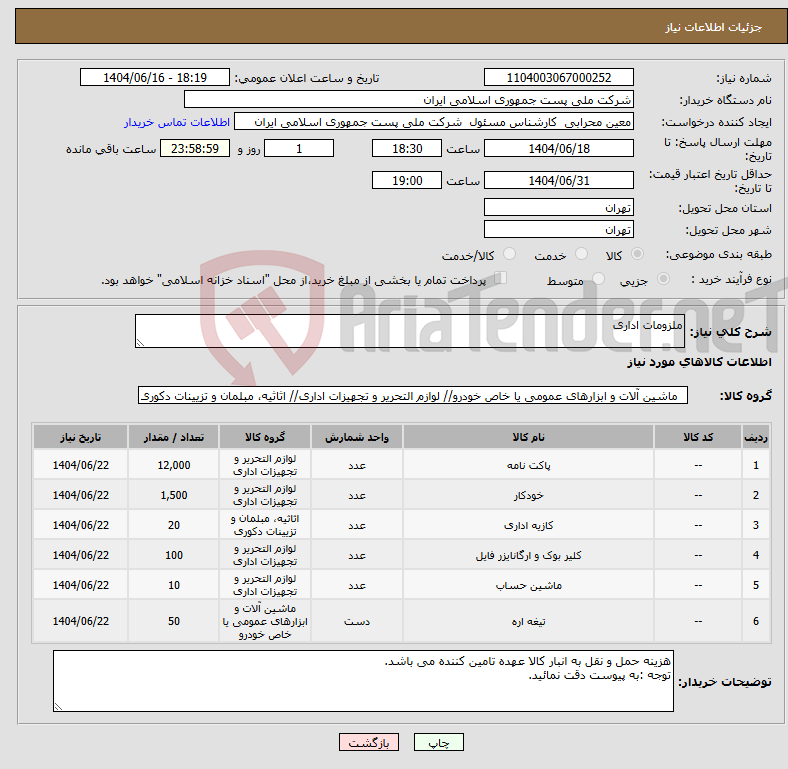Click the چاپ print button
788x769 pixels.
[438, 742]
